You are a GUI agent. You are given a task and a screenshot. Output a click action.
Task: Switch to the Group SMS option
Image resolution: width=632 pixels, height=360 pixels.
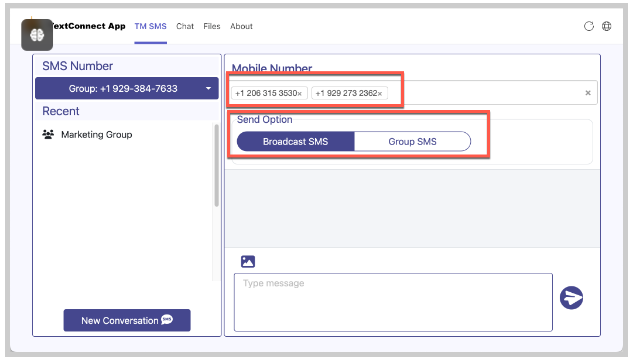(x=412, y=142)
